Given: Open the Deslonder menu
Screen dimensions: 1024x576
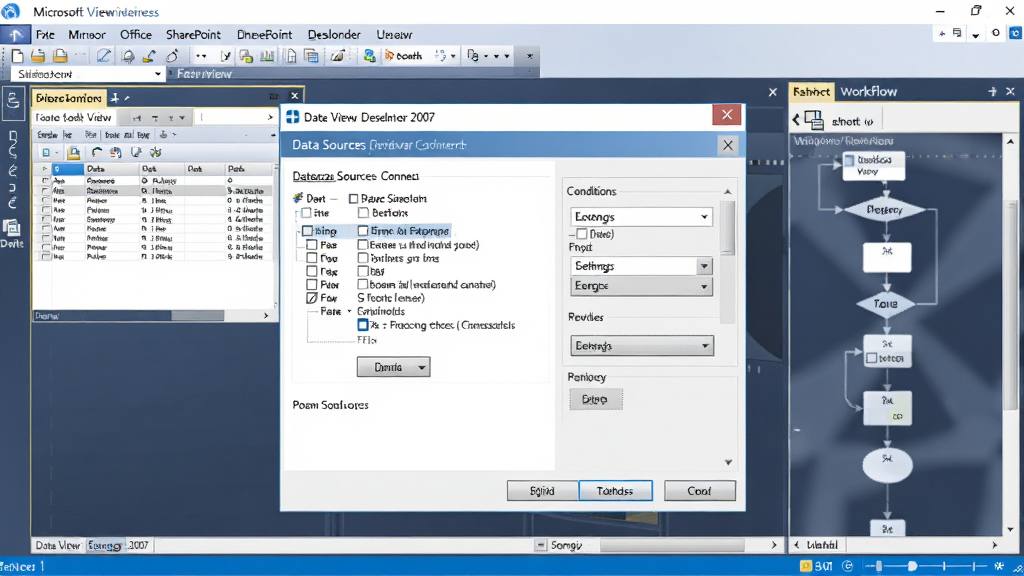Looking at the screenshot, I should click(x=334, y=35).
